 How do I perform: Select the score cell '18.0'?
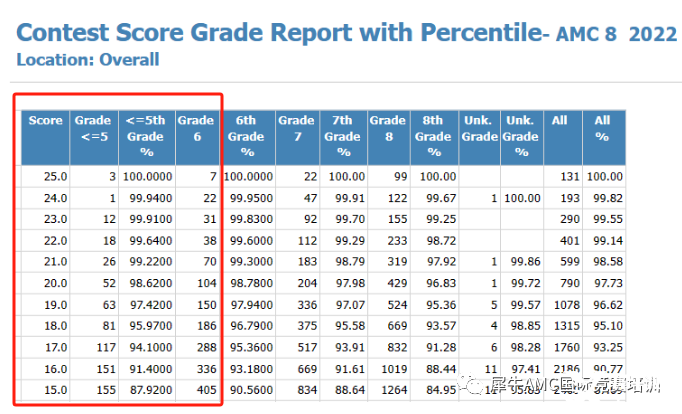coord(55,326)
